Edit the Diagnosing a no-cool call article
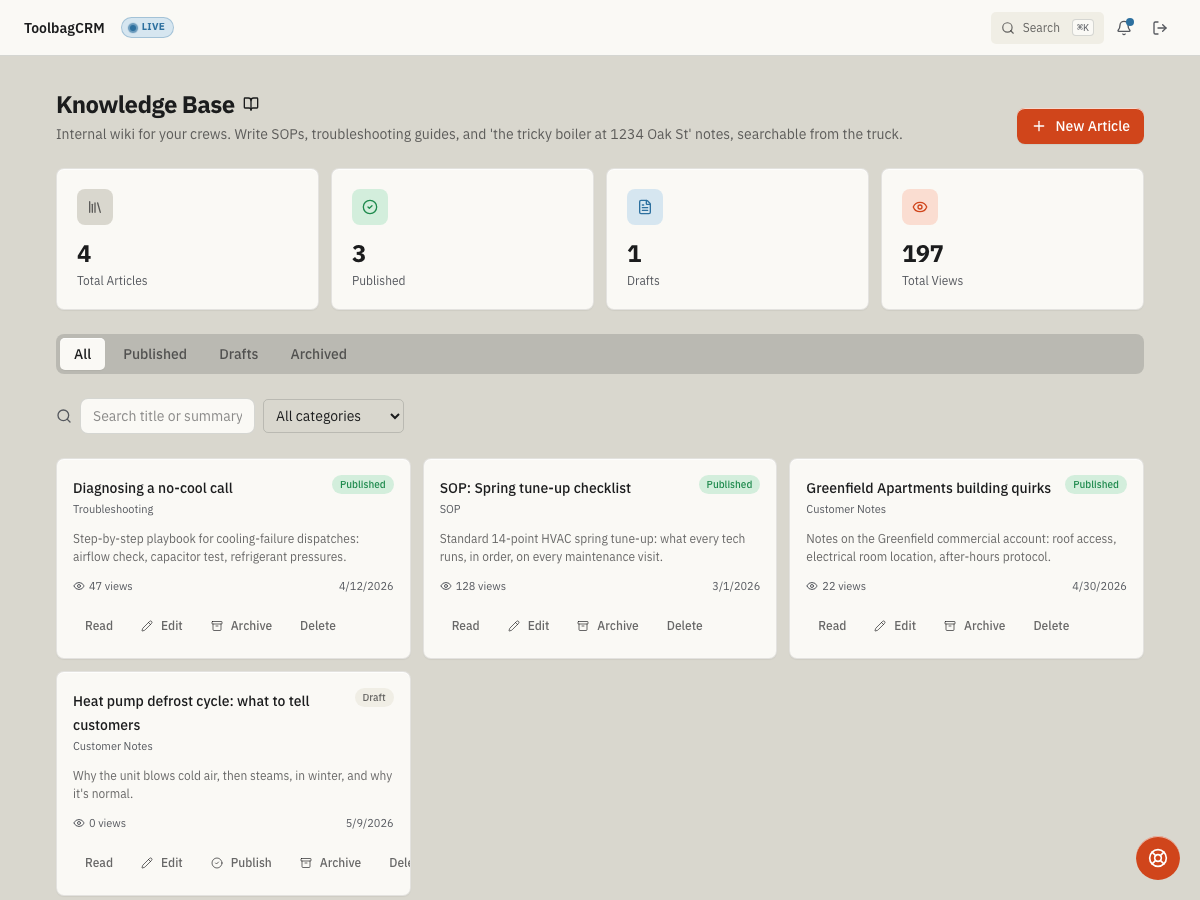 point(162,626)
